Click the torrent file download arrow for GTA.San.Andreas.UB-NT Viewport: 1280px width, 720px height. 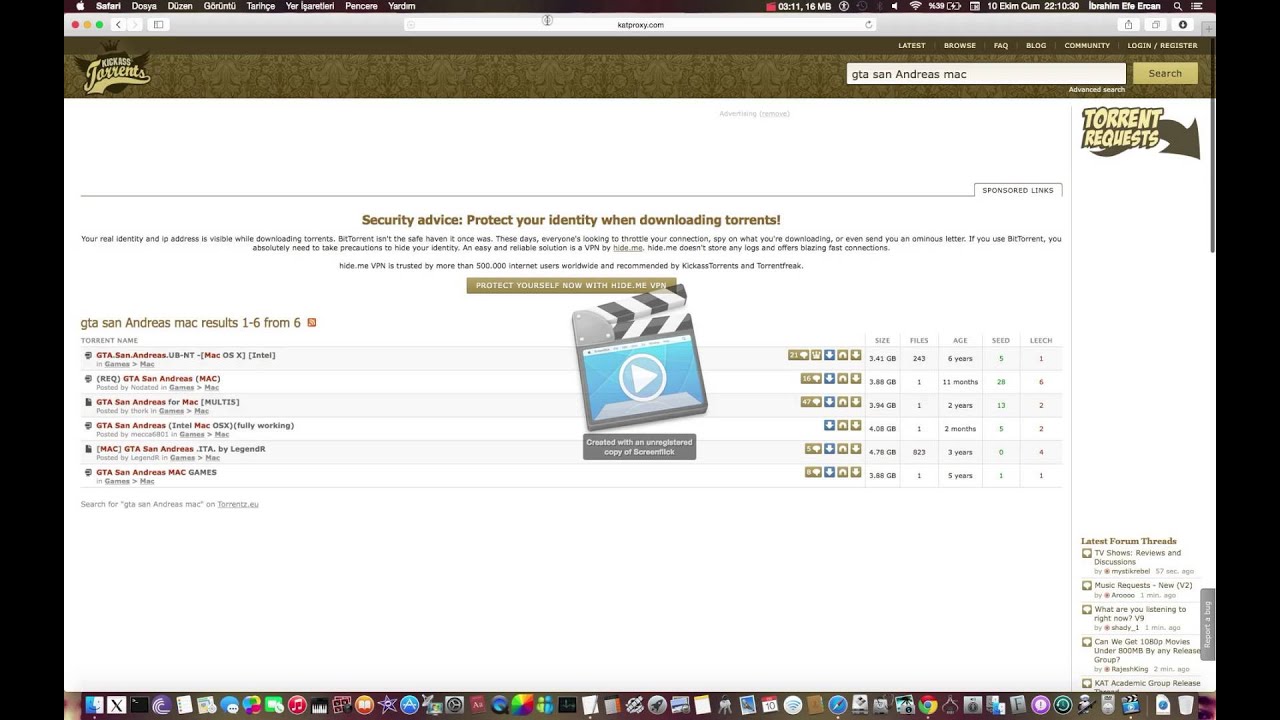pos(856,355)
